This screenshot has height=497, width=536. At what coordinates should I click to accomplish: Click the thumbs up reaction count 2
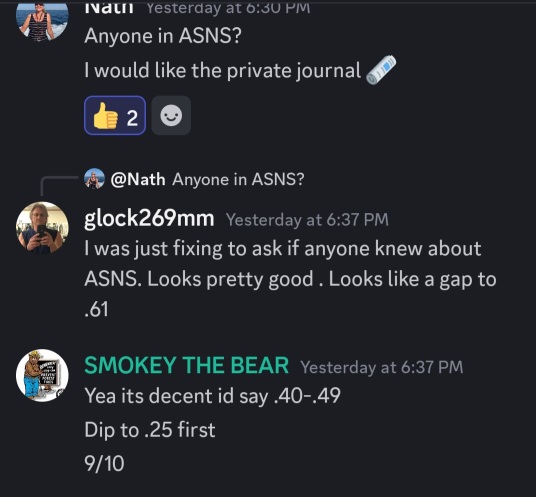click(132, 118)
